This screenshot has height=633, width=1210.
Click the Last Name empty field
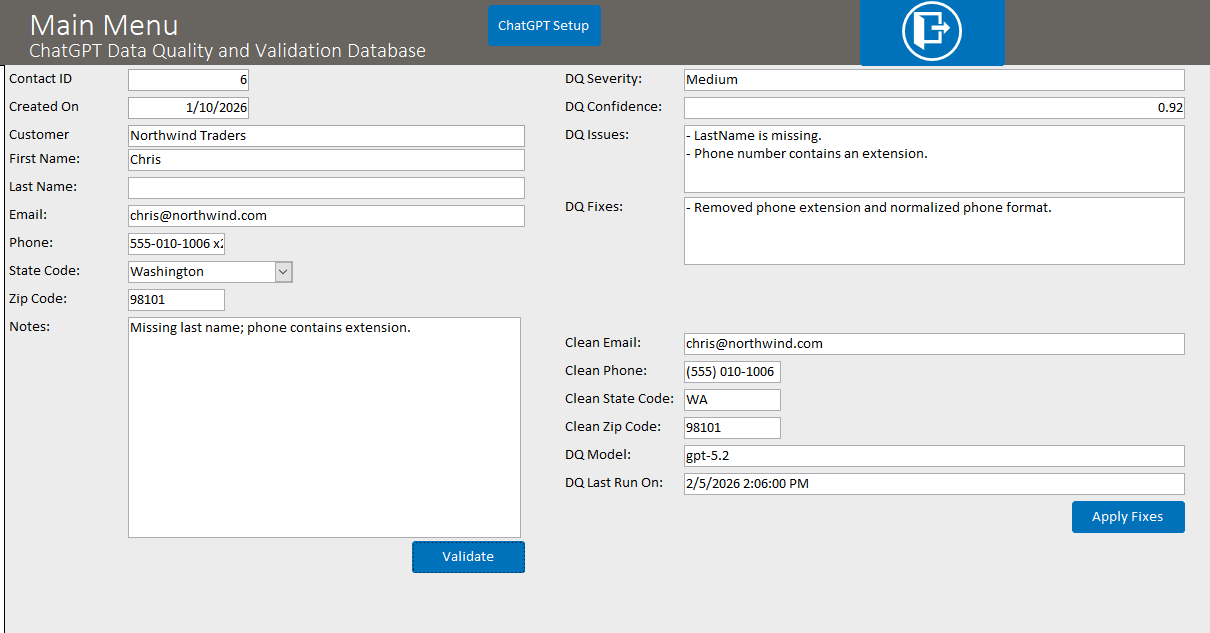[326, 188]
